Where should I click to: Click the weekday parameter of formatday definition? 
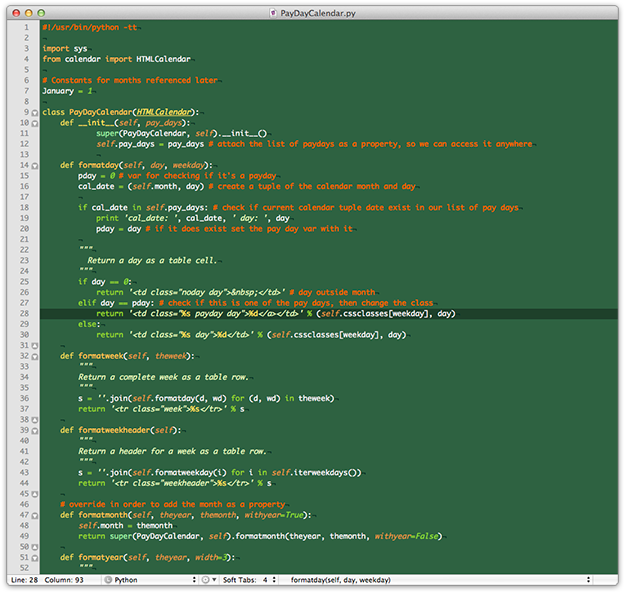pyautogui.click(x=188, y=165)
